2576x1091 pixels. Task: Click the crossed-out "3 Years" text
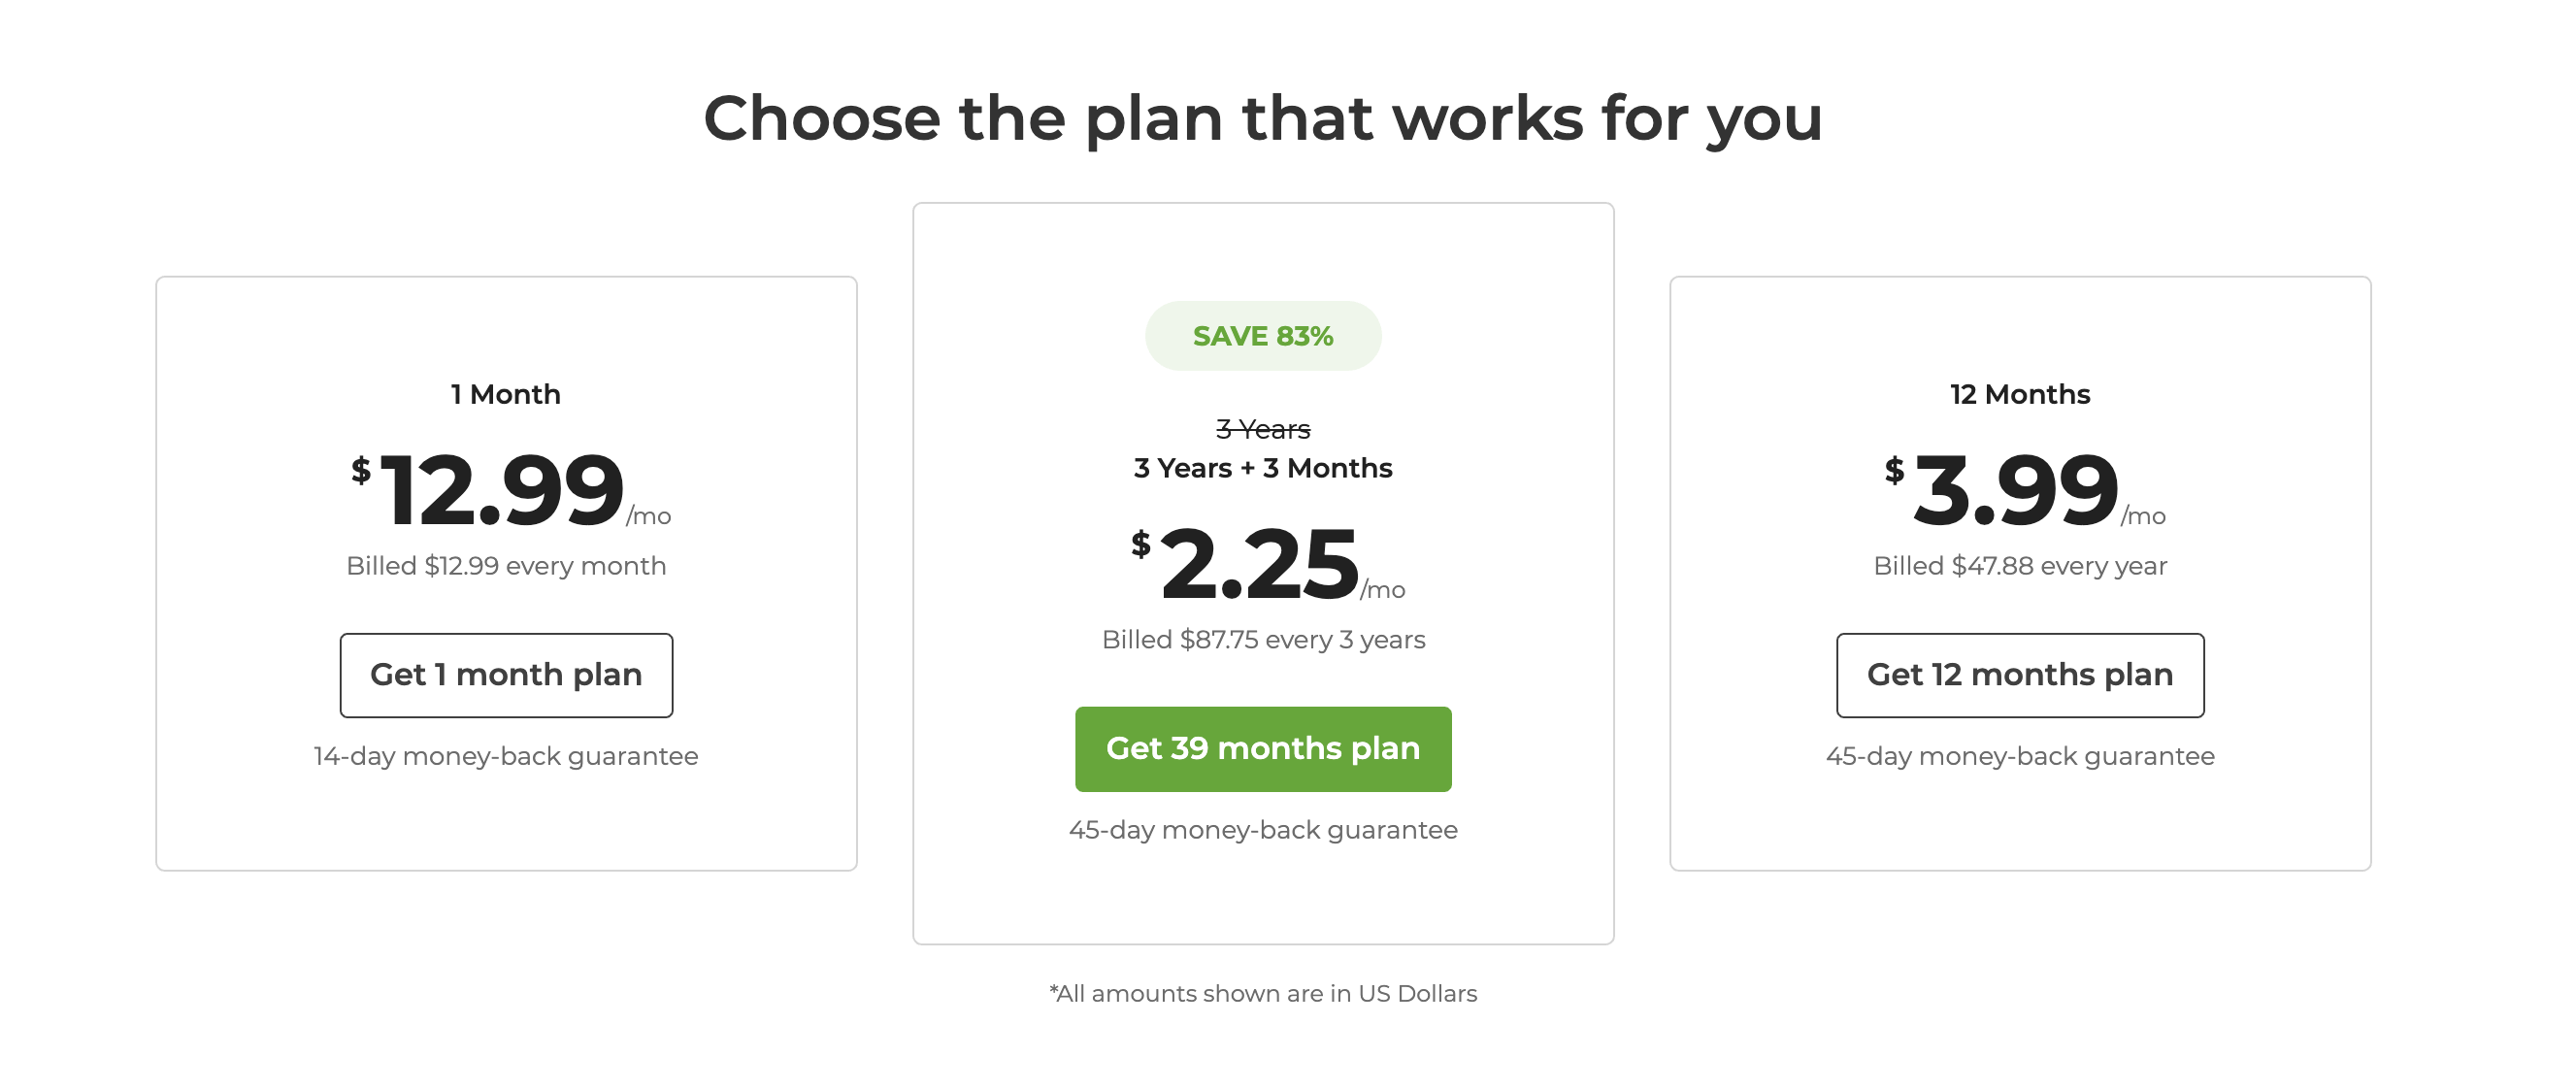1262,429
